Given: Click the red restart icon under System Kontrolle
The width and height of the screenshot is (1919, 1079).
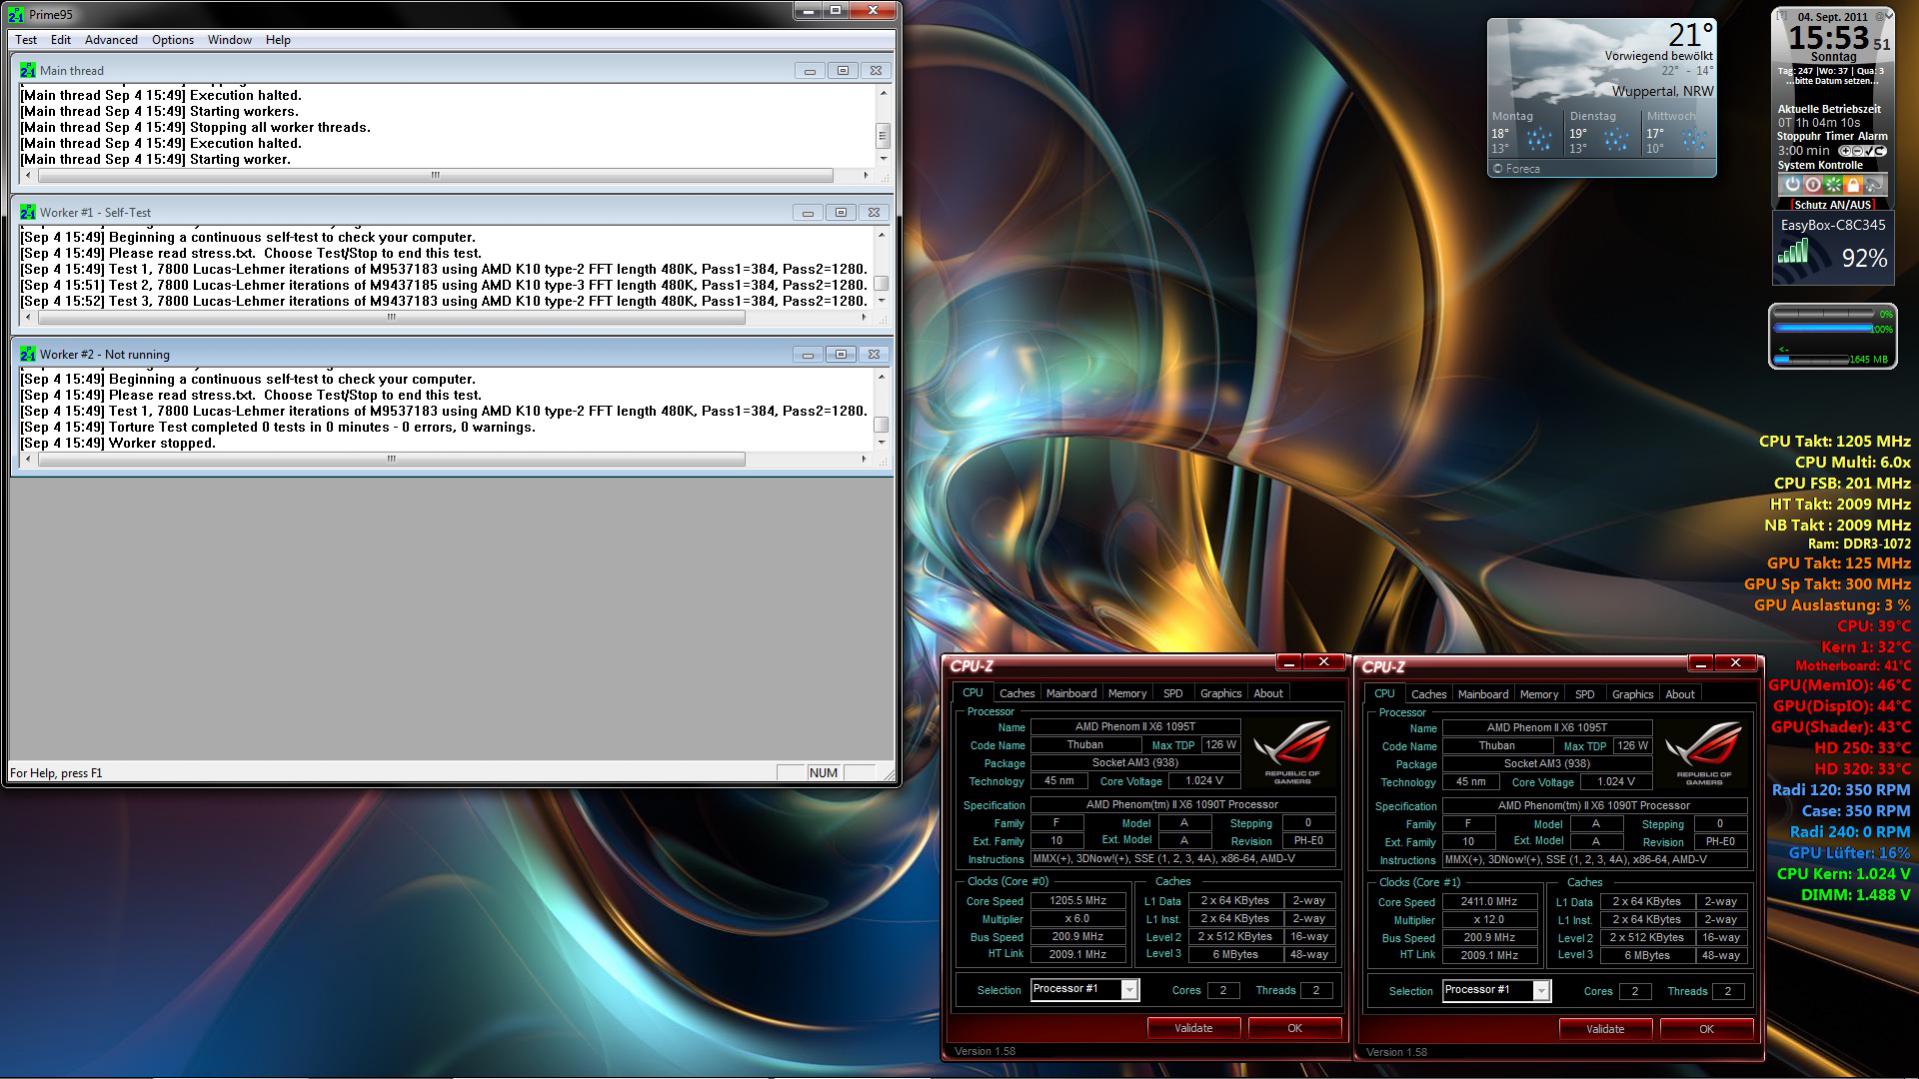Looking at the screenshot, I should click(x=1812, y=184).
